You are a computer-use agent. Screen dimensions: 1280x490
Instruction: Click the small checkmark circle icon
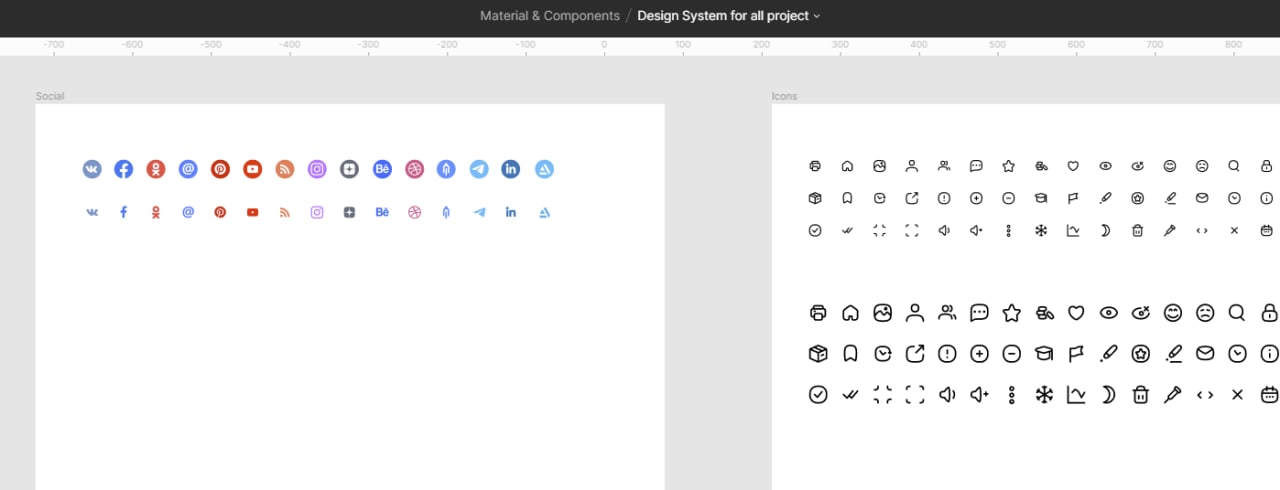pos(815,230)
